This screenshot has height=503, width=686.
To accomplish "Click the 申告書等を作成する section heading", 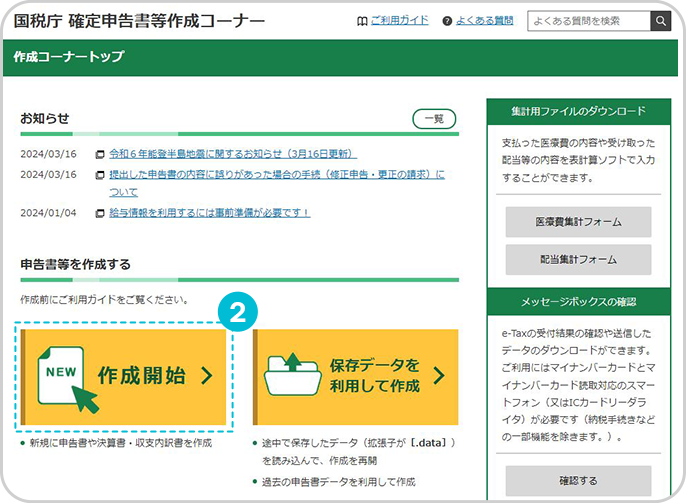I will coord(76,264).
